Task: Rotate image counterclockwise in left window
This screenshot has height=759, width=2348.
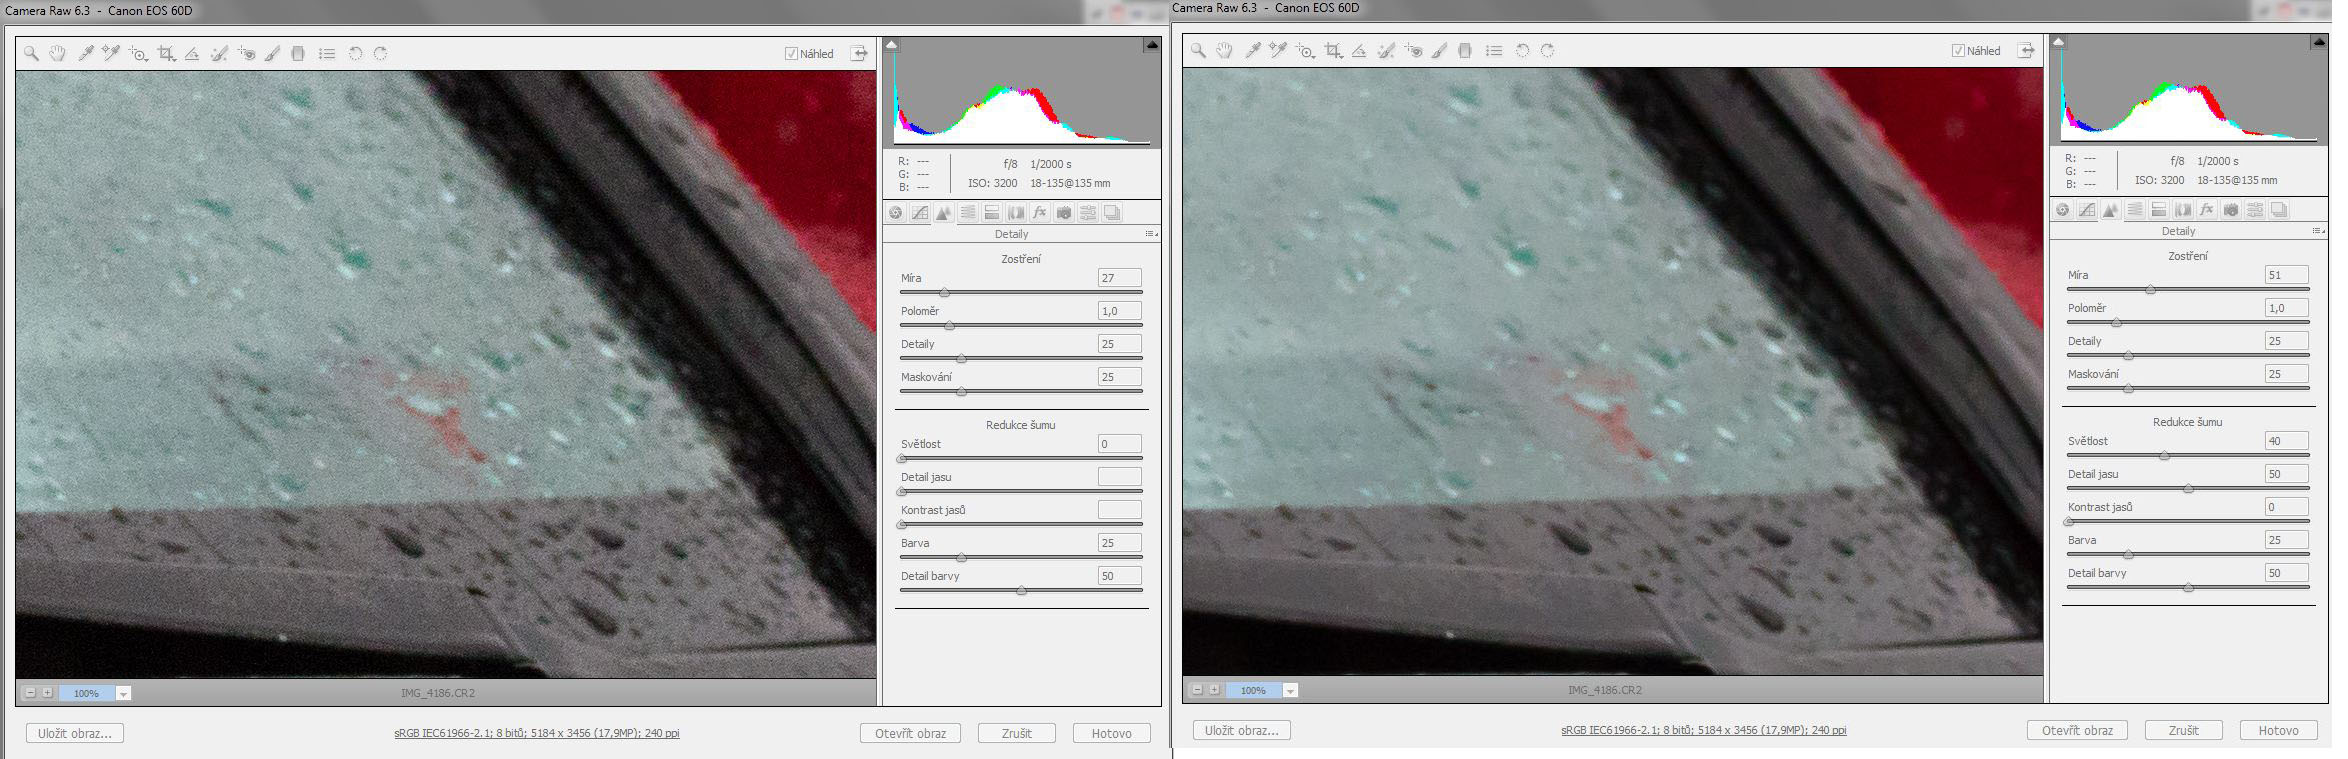Action: [x=355, y=54]
